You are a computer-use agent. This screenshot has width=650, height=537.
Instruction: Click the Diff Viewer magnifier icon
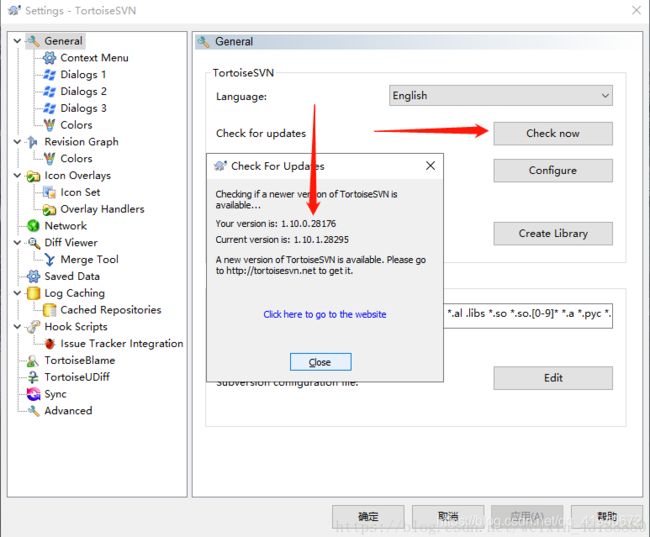[x=33, y=243]
